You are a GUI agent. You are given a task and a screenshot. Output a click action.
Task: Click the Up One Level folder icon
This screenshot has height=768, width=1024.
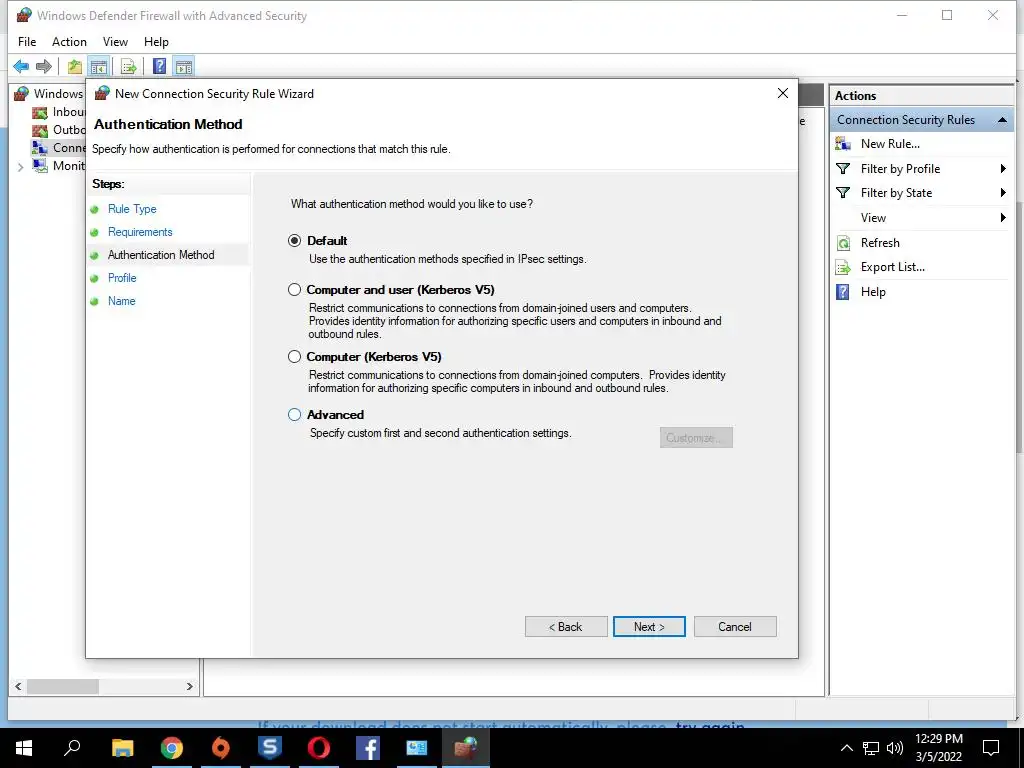[x=75, y=66]
